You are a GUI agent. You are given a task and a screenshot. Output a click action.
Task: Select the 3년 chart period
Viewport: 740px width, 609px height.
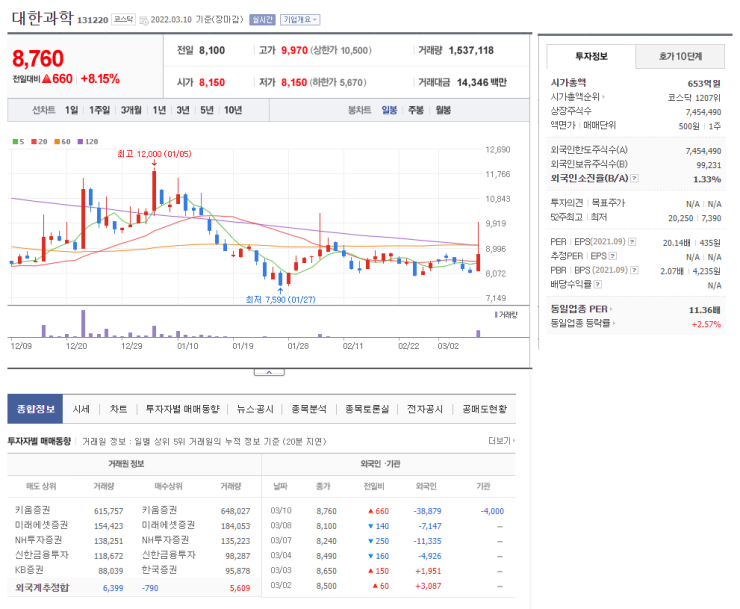coord(183,110)
